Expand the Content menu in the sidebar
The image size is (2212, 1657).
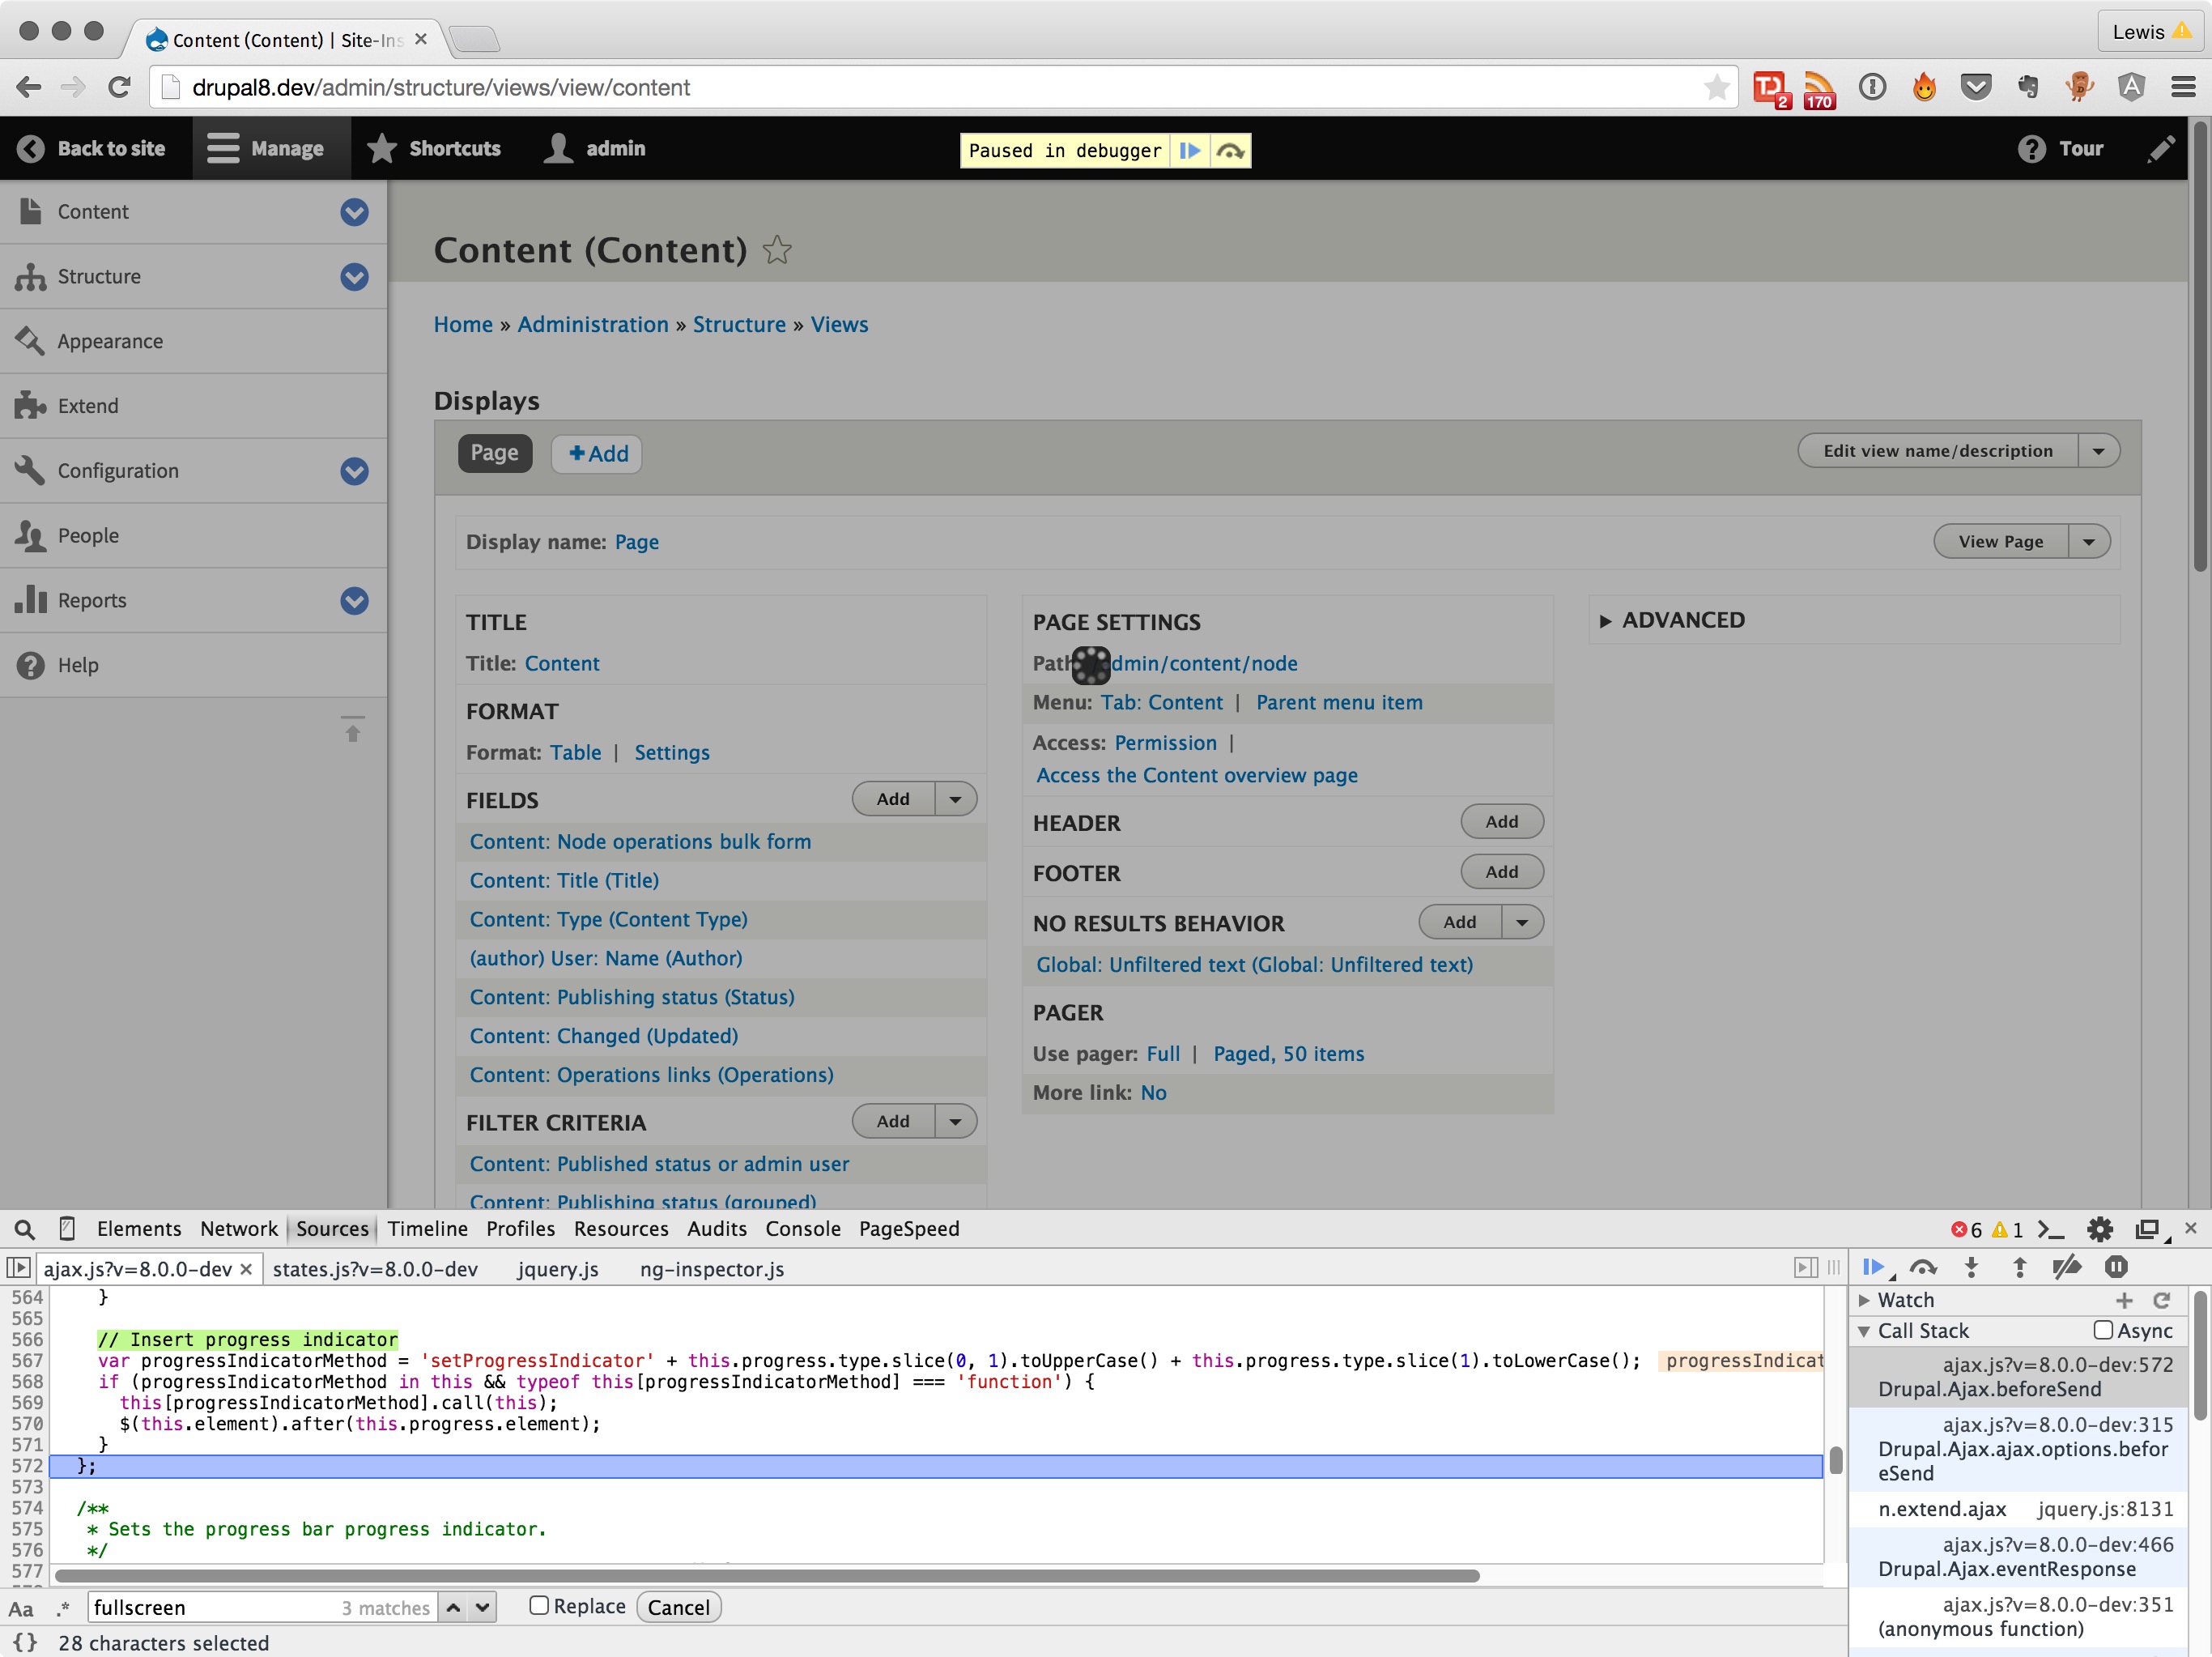pyautogui.click(x=354, y=212)
